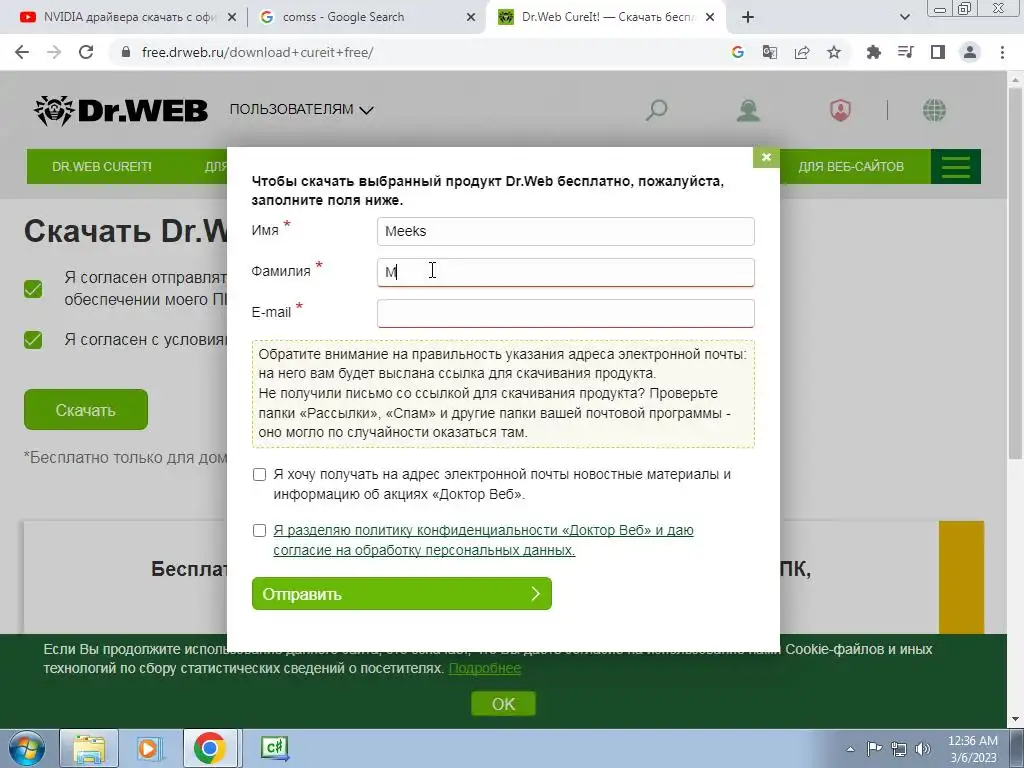Click the network tray icon
The height and width of the screenshot is (768, 1024).
(899, 748)
